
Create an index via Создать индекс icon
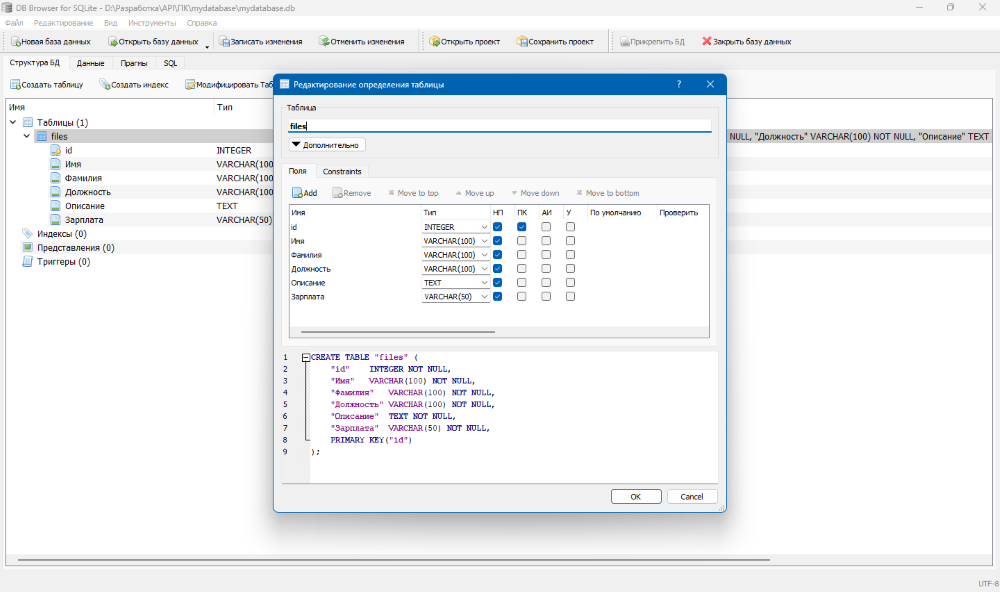pyautogui.click(x=134, y=84)
